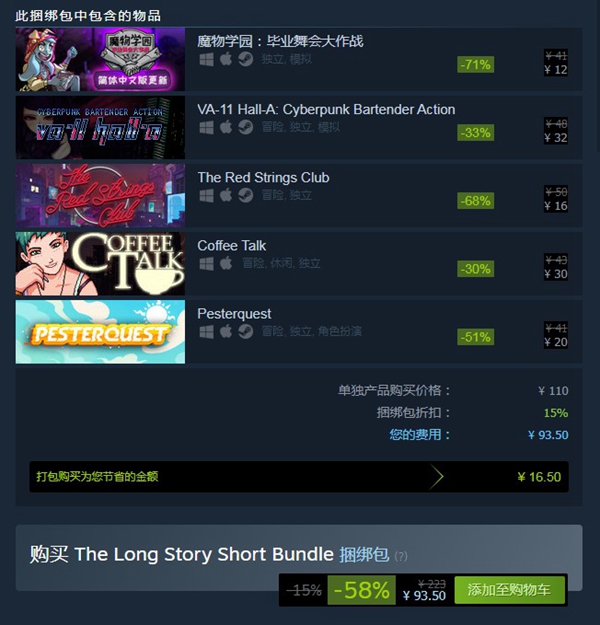Open the Coffee Talk title link

point(232,246)
